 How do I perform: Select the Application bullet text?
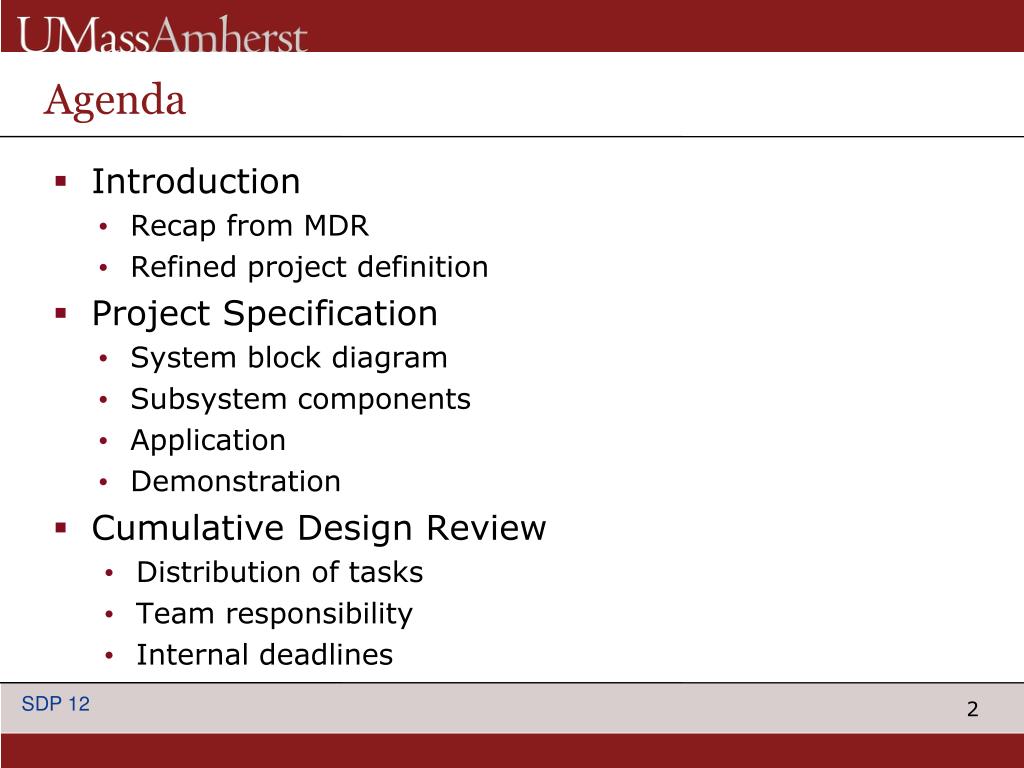(x=208, y=441)
